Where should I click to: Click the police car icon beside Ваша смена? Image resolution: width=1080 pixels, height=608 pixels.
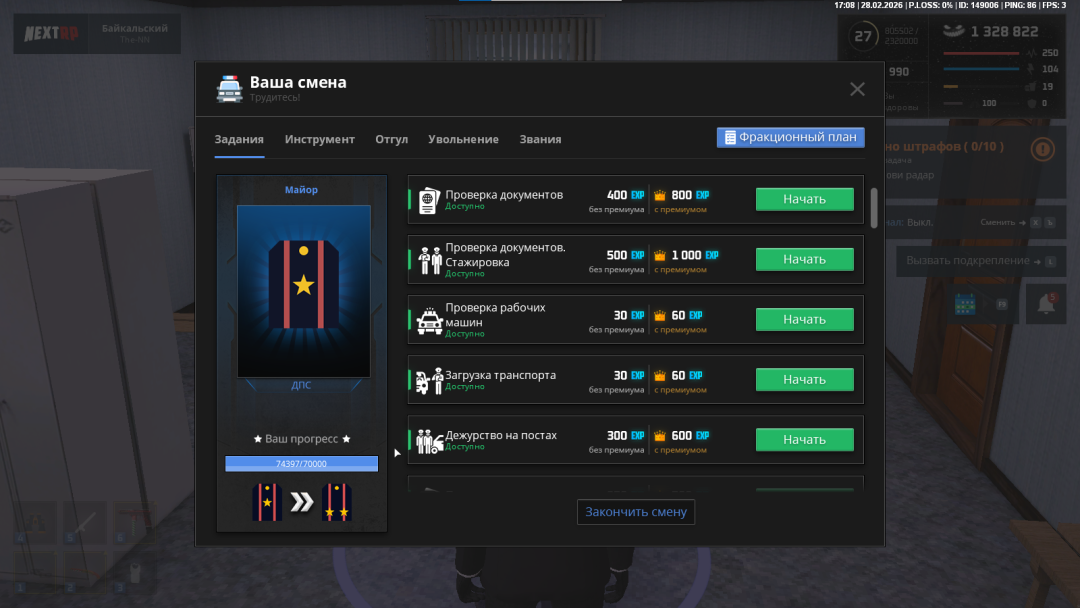point(229,89)
